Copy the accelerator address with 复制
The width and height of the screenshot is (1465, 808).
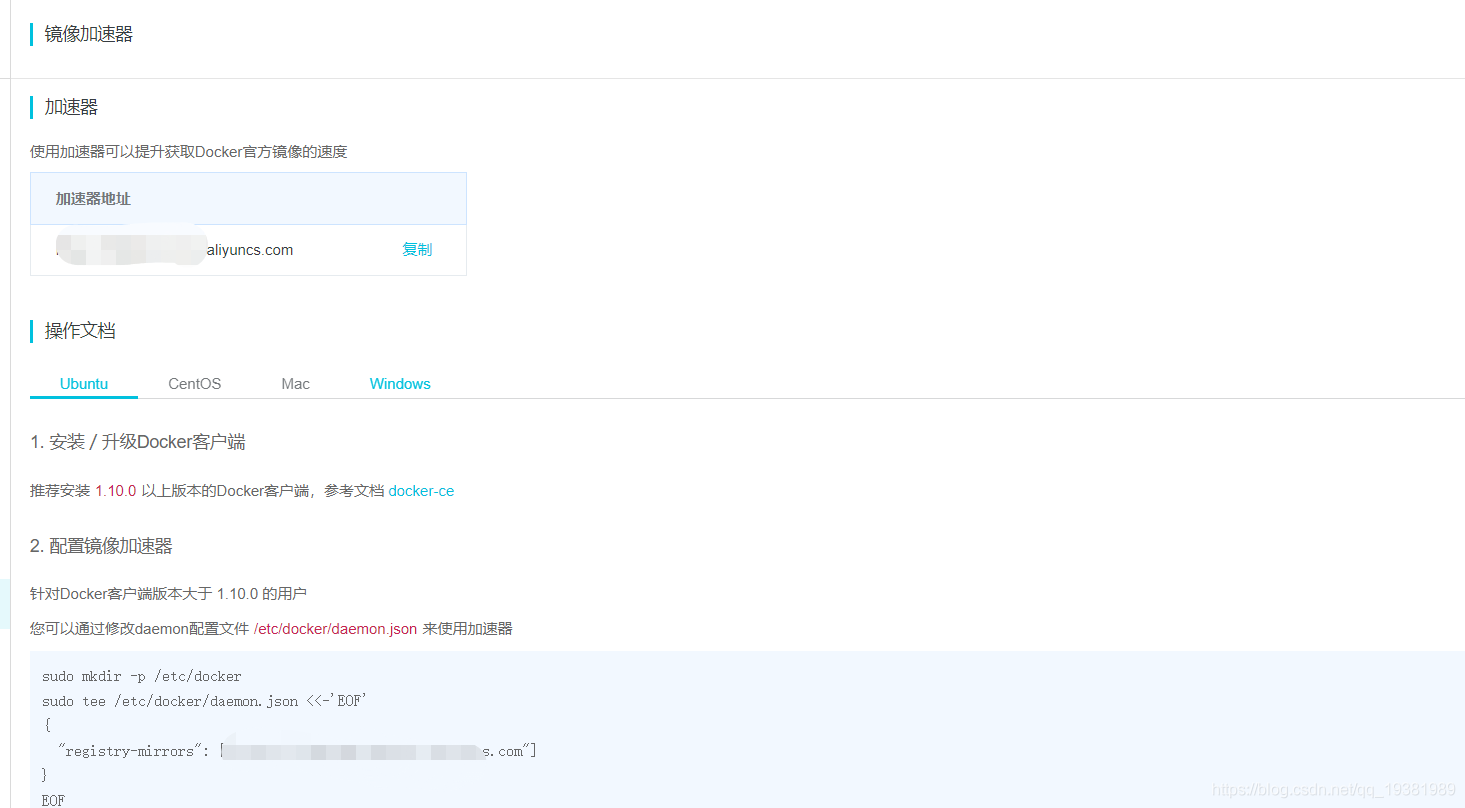tap(417, 250)
